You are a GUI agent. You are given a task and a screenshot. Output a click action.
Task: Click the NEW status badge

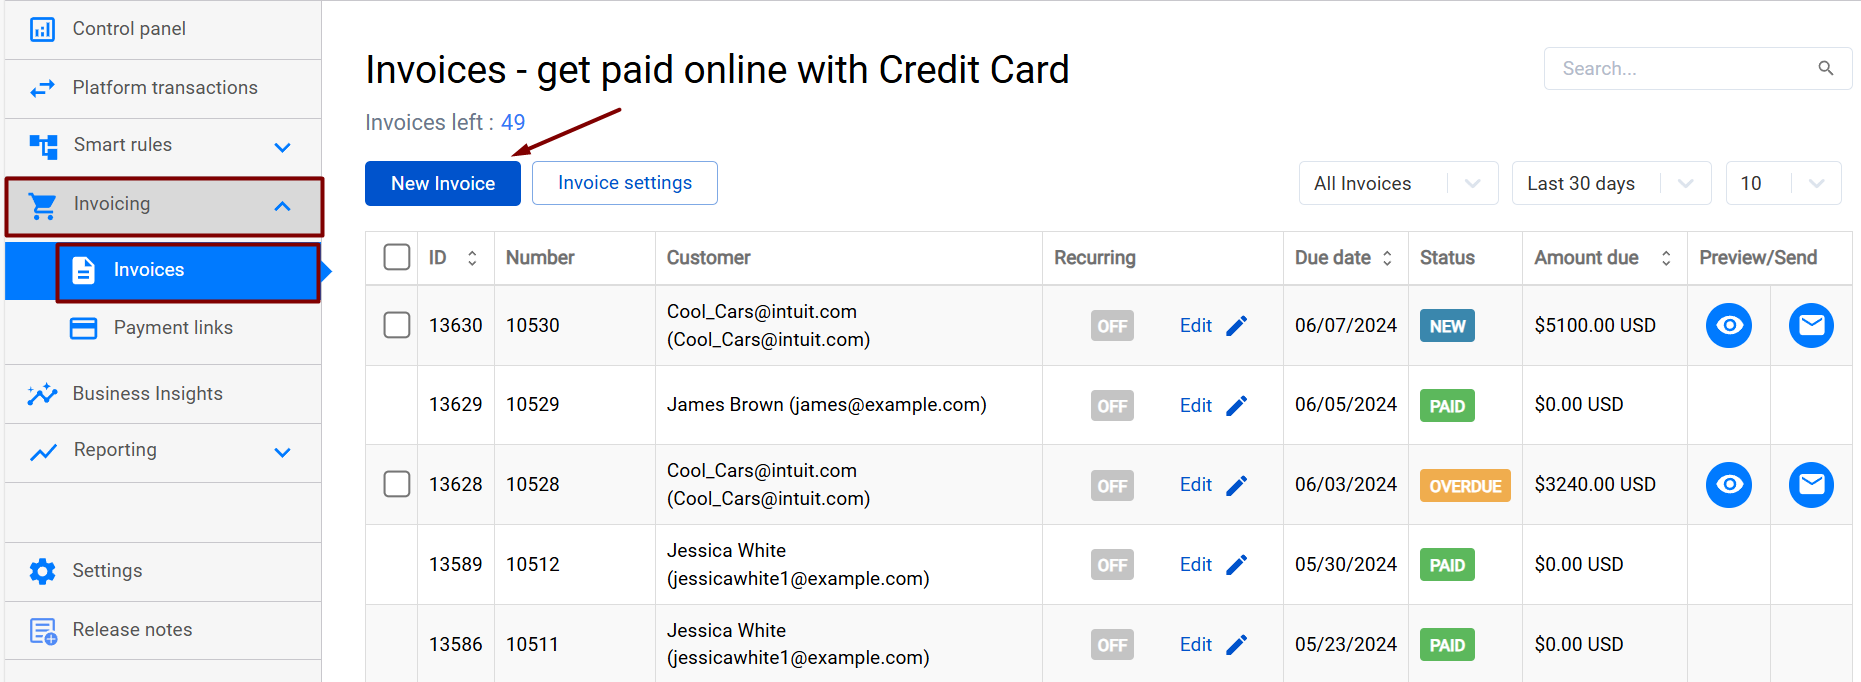[1447, 326]
